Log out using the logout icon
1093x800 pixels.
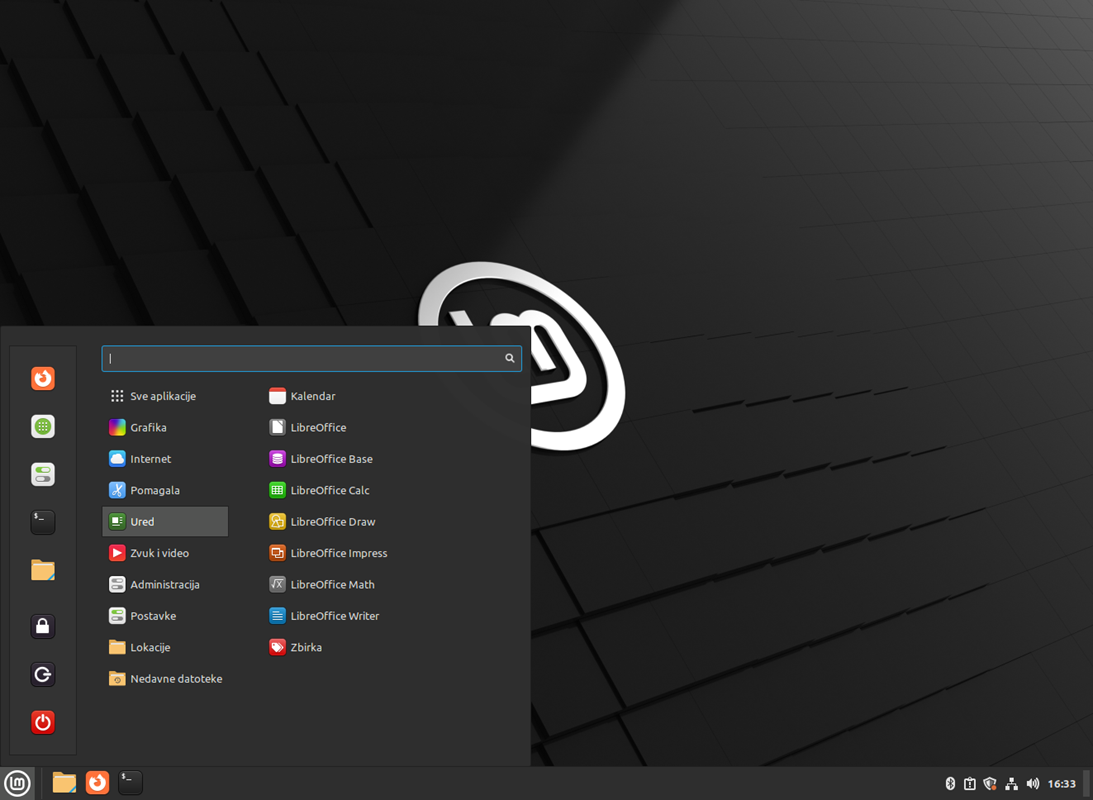(43, 674)
